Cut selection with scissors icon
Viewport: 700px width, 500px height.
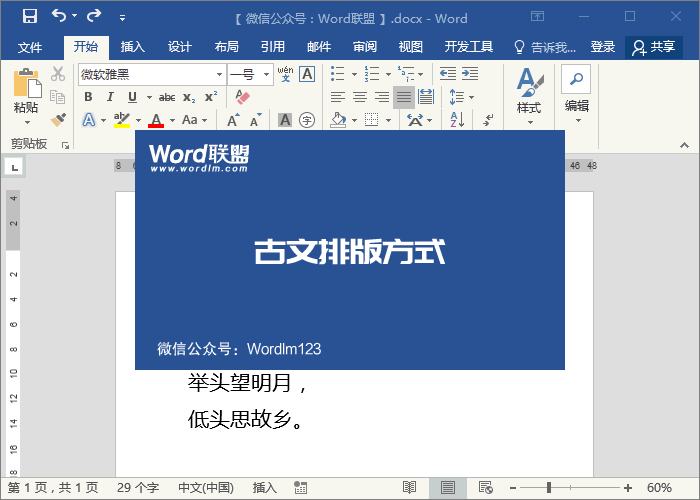(58, 74)
